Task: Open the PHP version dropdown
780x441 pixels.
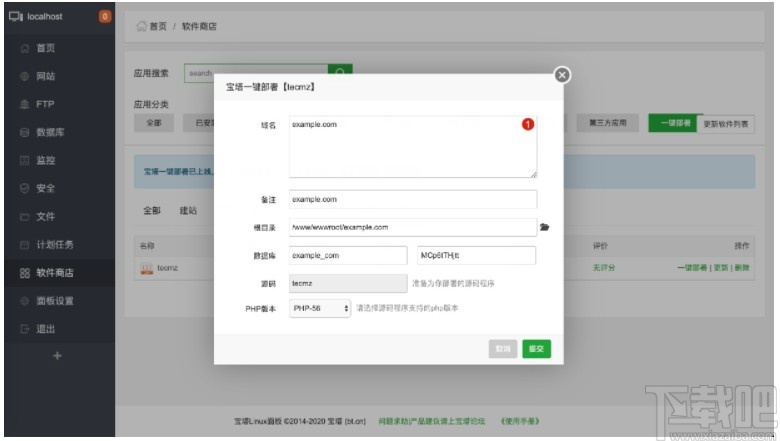Action: [x=320, y=308]
